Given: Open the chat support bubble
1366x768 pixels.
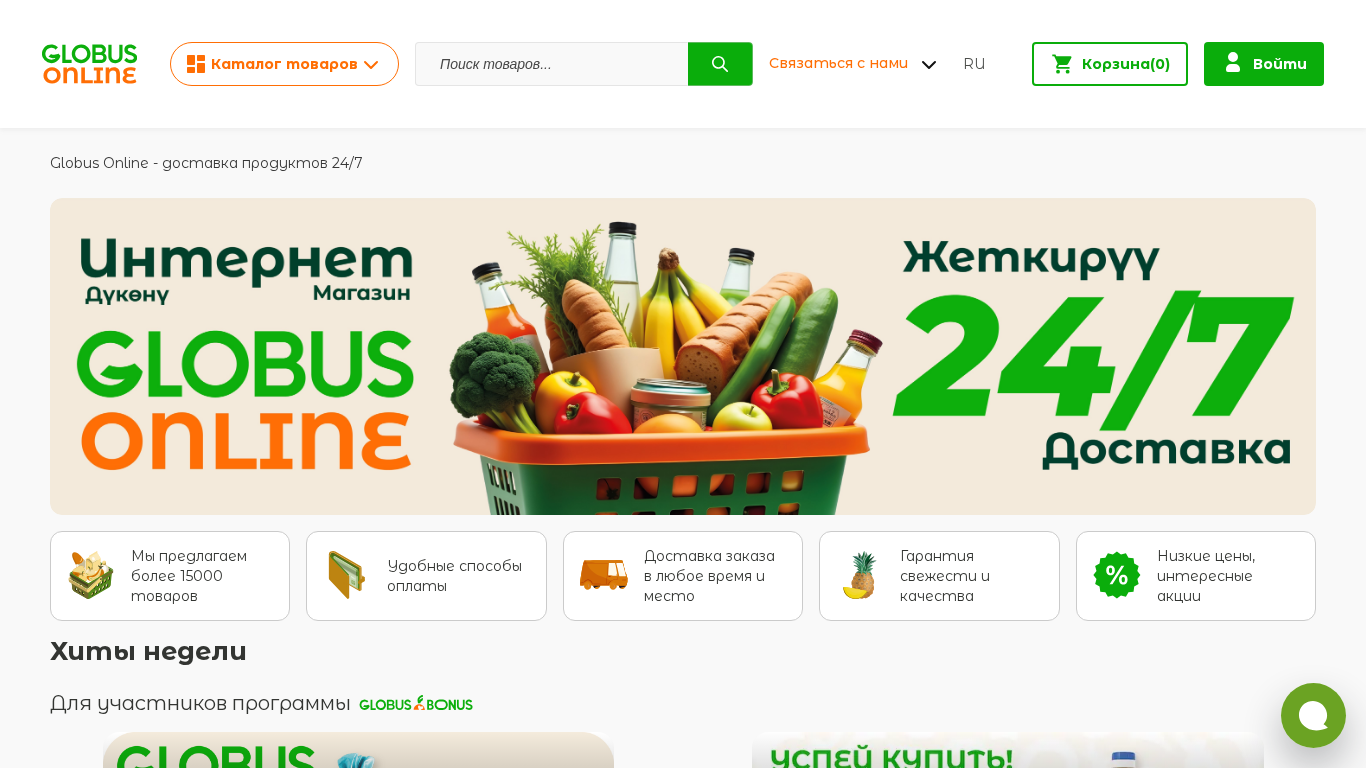Looking at the screenshot, I should (1313, 715).
